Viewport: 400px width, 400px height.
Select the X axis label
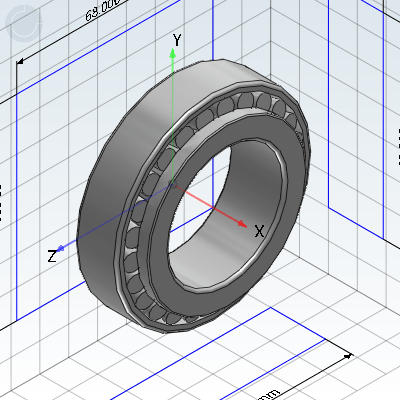pyautogui.click(x=259, y=231)
